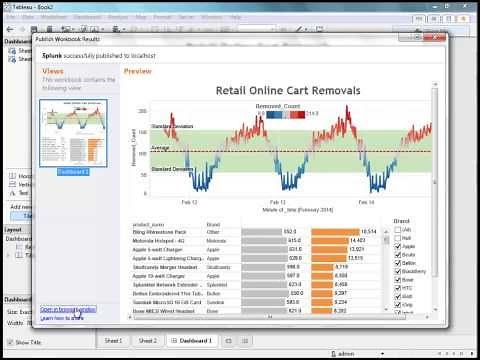
Task: Toggle the Show Title checkbox
Action: (10, 342)
